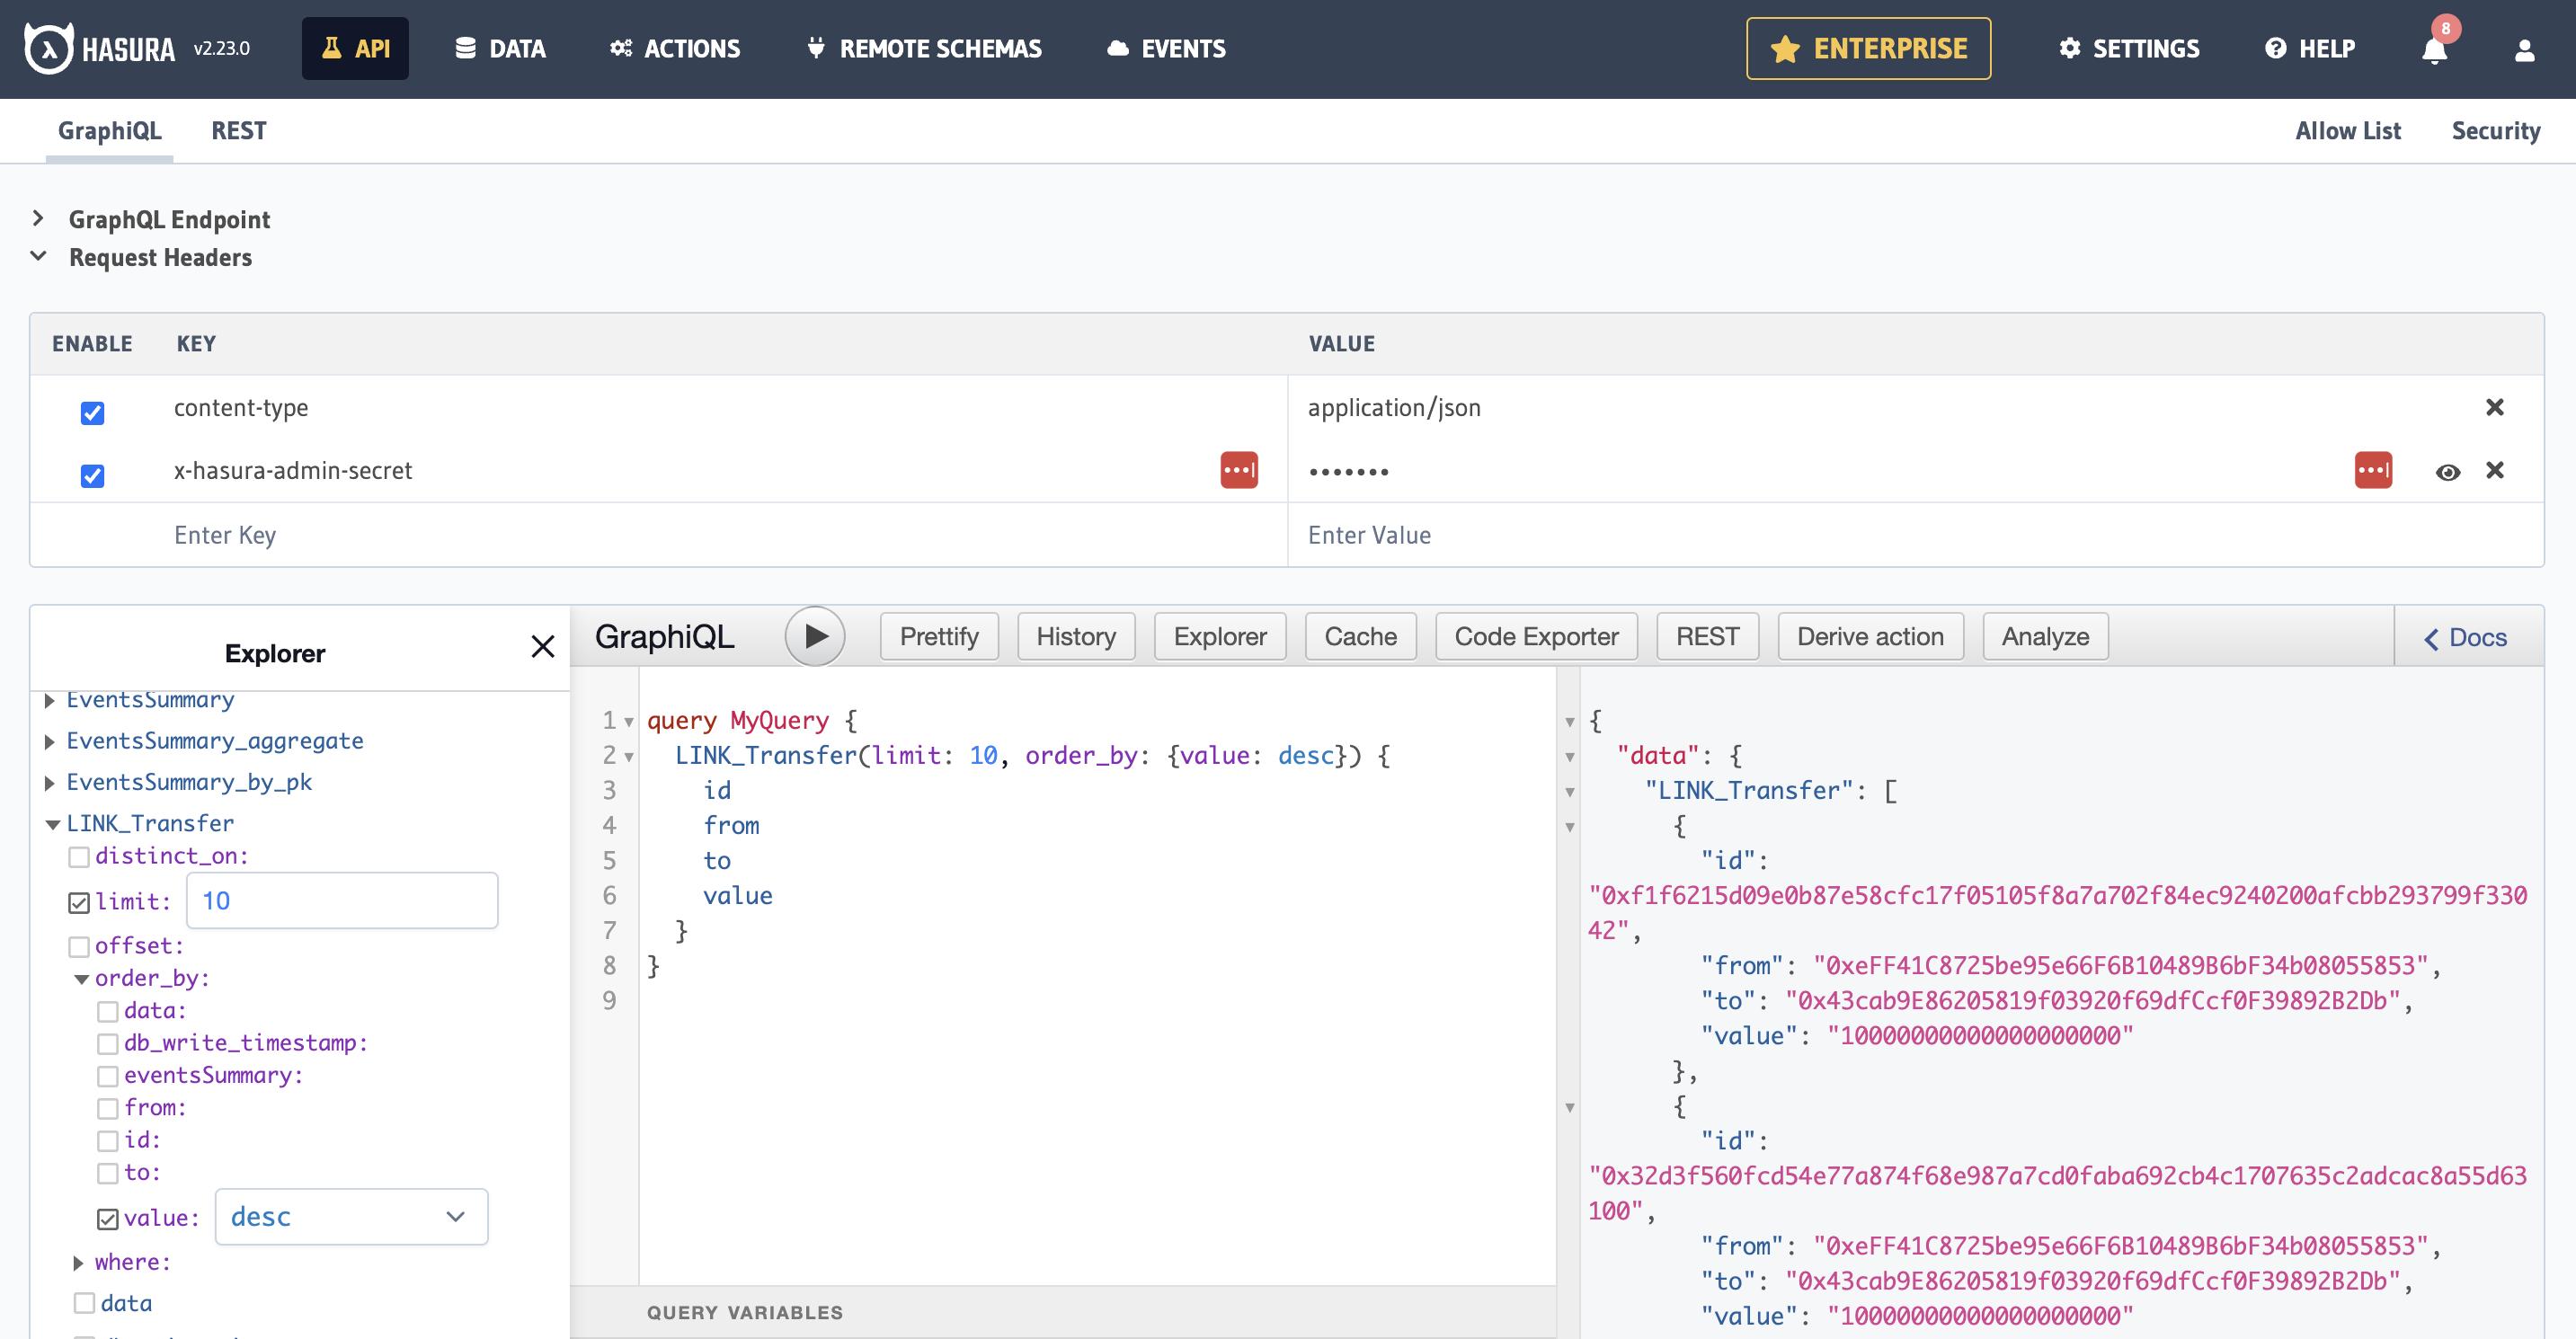
Task: Click the Prettify button
Action: [x=938, y=636]
